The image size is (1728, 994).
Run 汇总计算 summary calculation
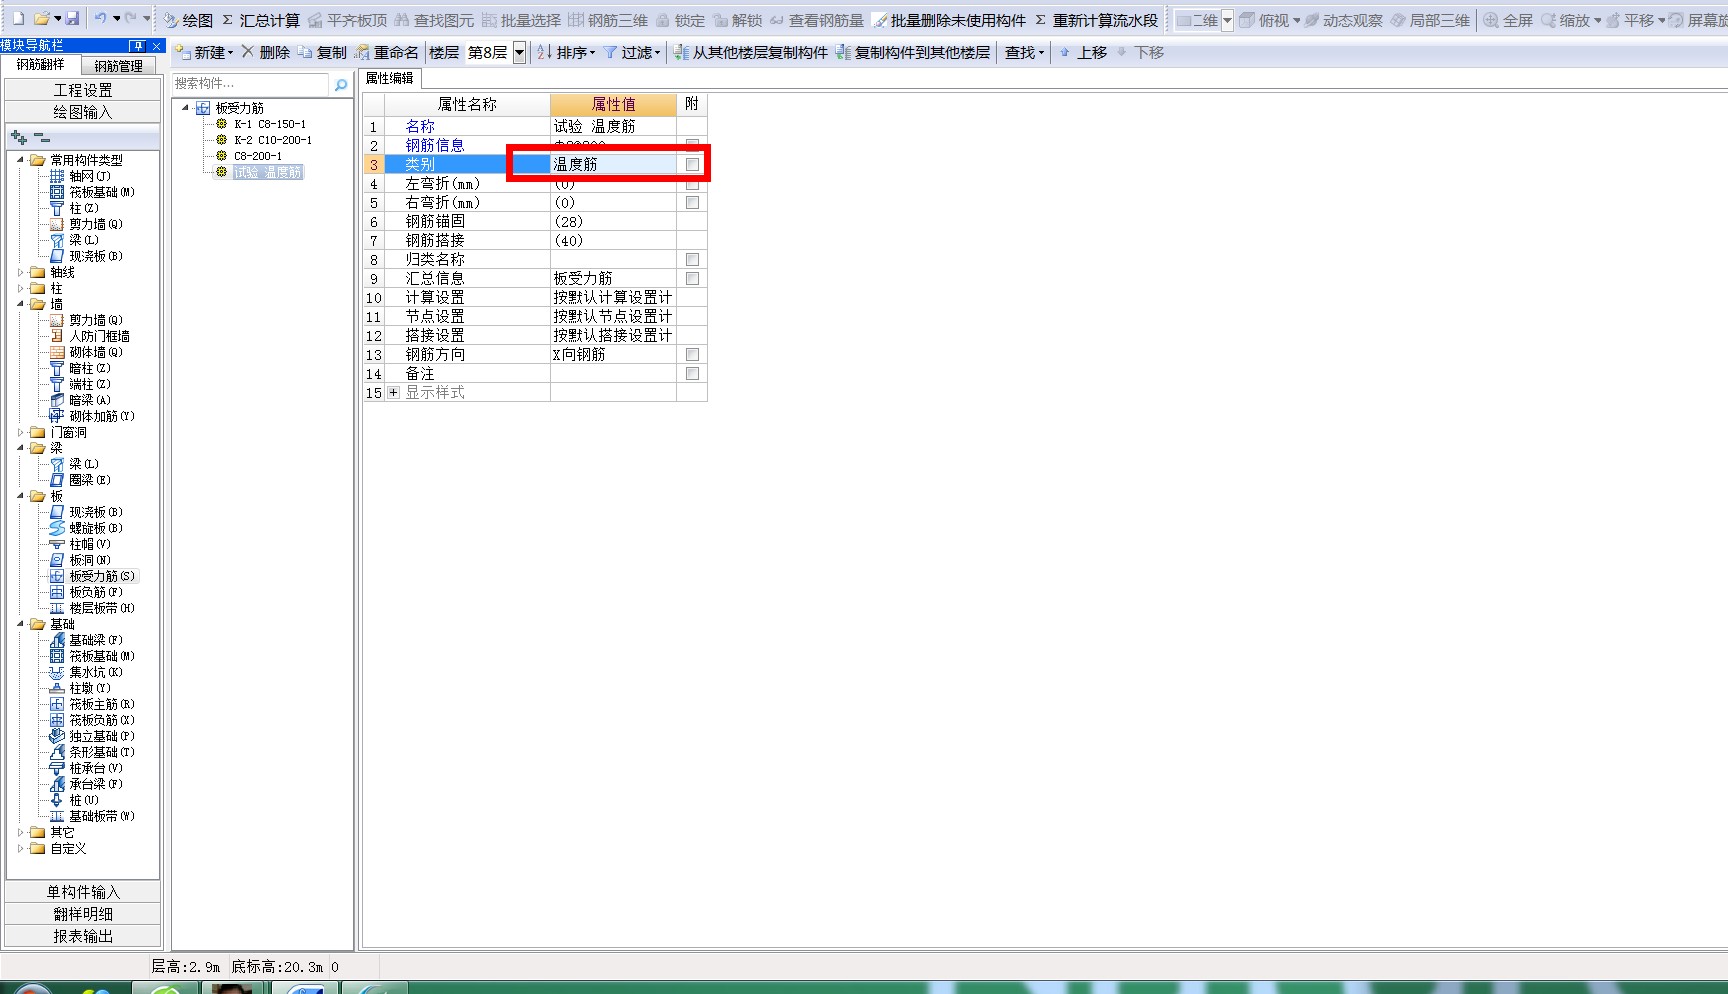tap(261, 20)
